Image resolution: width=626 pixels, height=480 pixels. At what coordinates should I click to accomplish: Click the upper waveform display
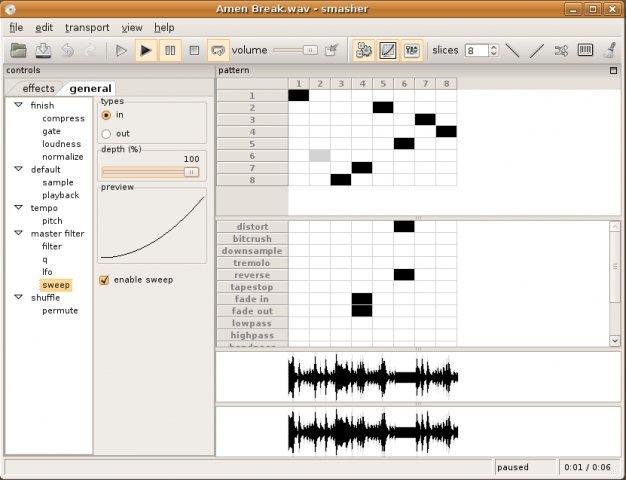tap(418, 377)
